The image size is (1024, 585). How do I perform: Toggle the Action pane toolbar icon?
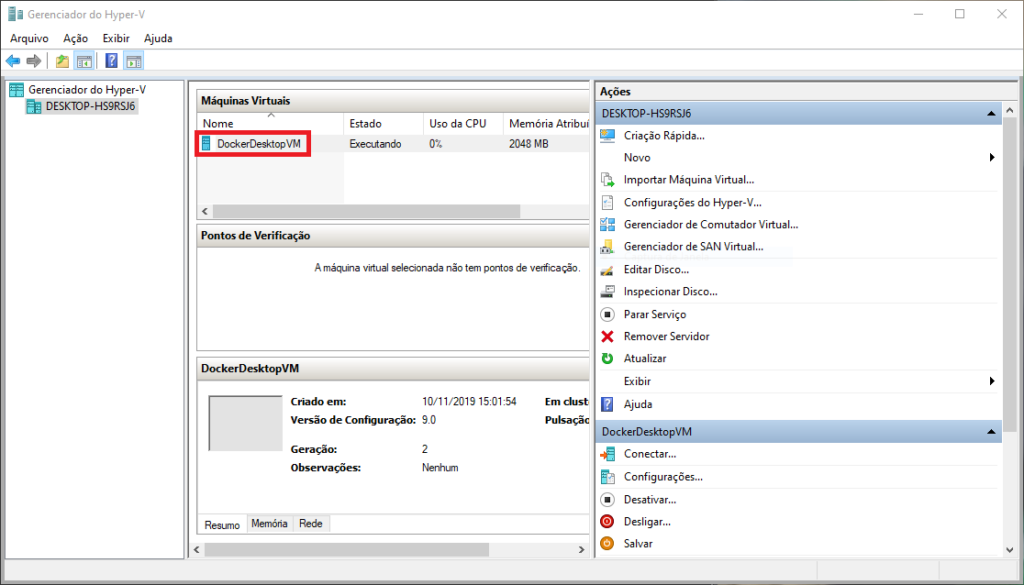[134, 61]
